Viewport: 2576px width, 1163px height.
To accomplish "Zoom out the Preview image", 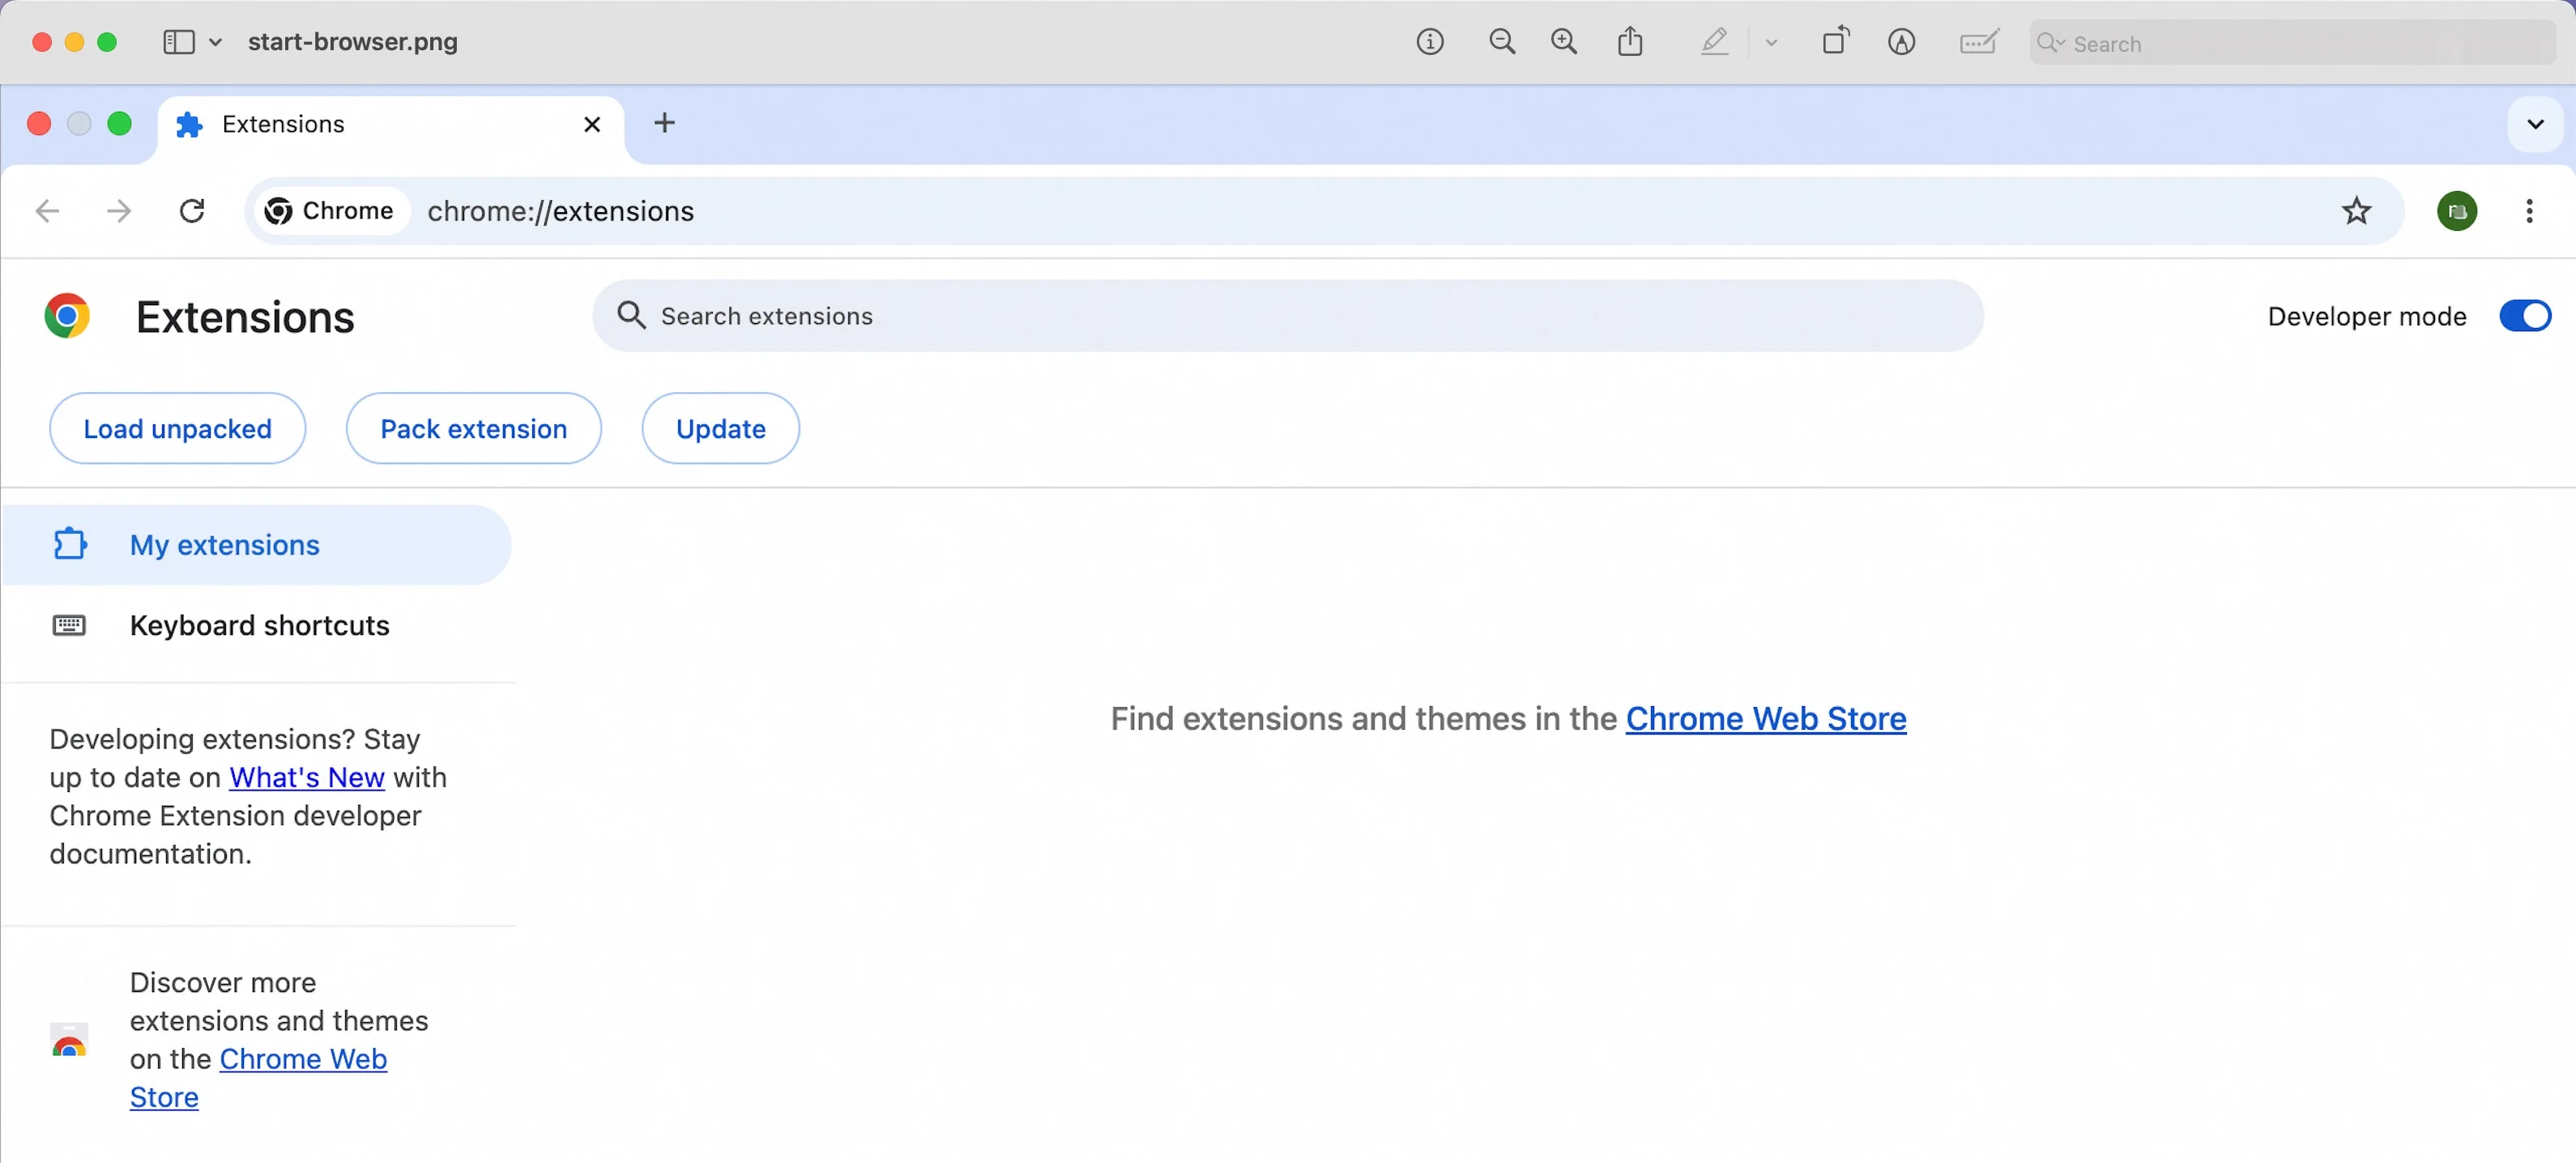I will 1501,42.
